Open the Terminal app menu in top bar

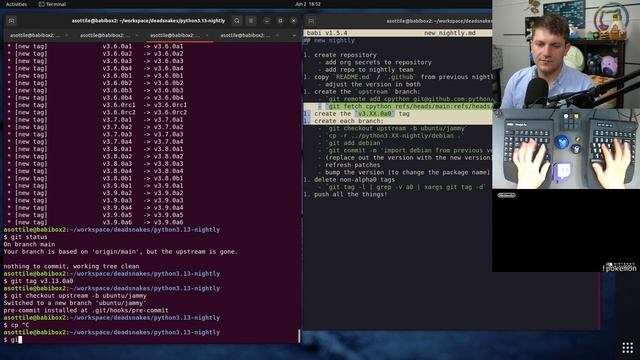point(52,4)
